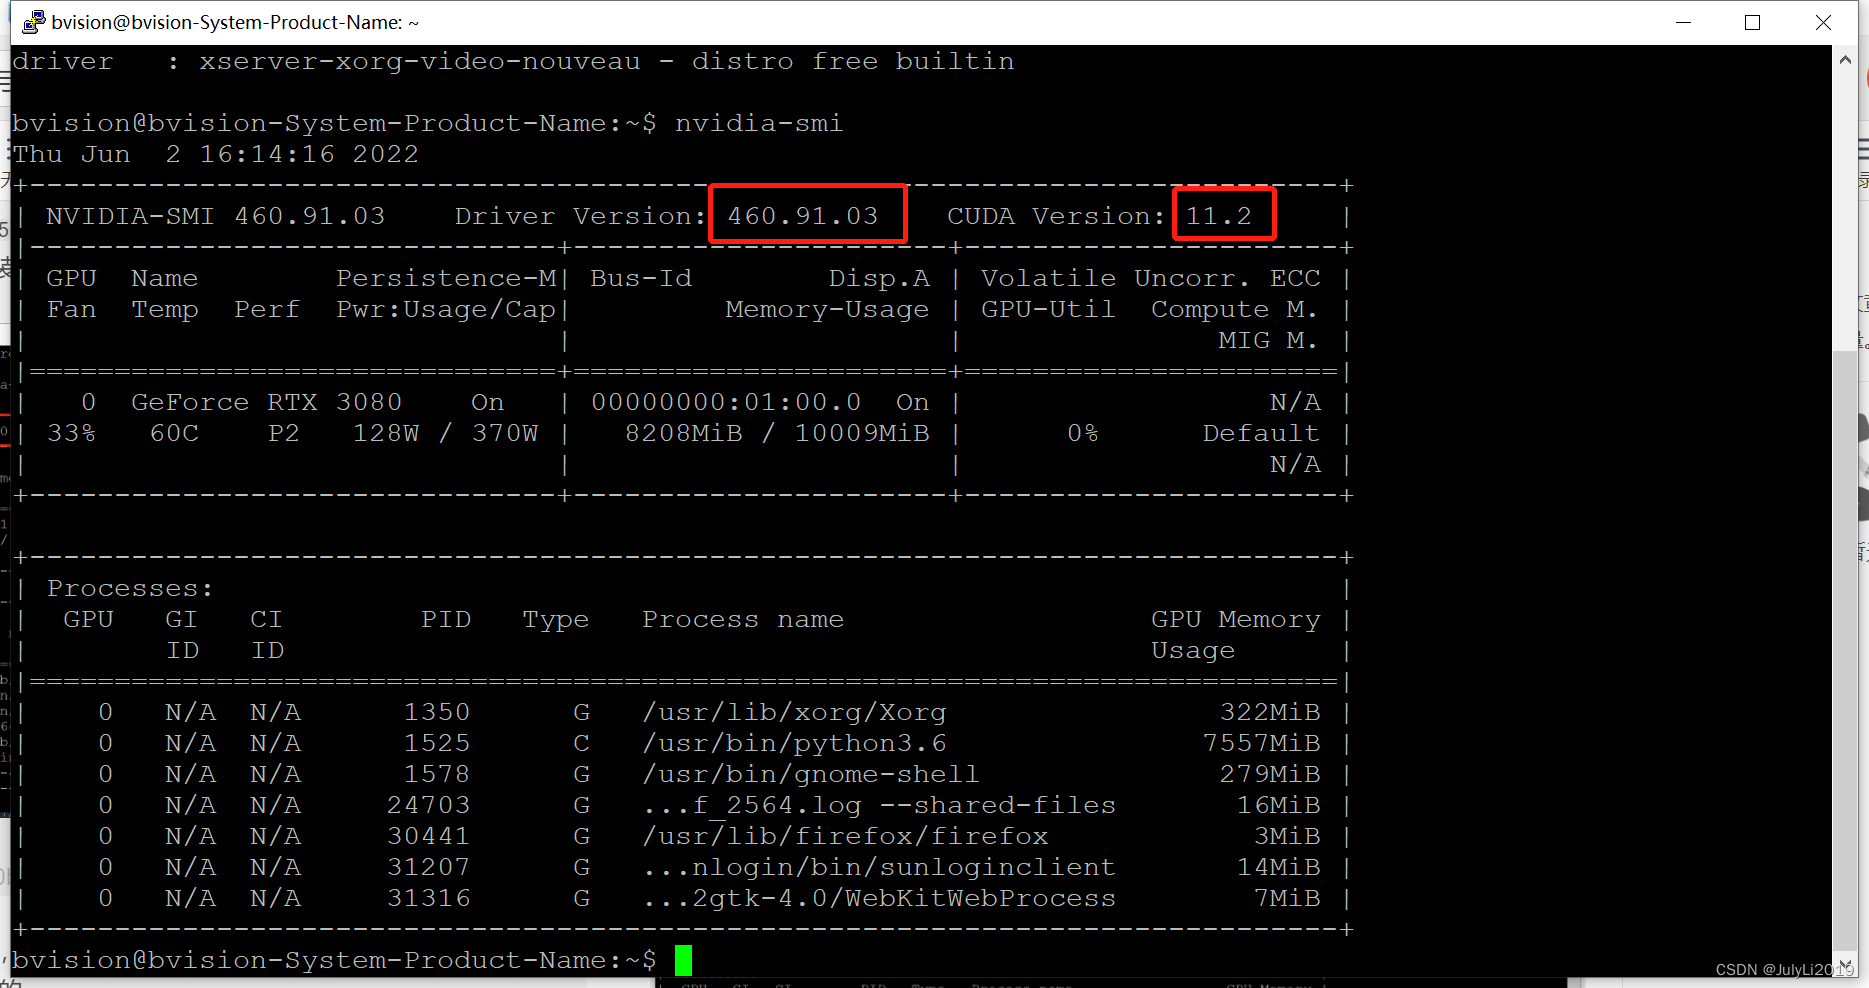
Task: Click the scrollbar up arrow
Action: (x=1845, y=60)
